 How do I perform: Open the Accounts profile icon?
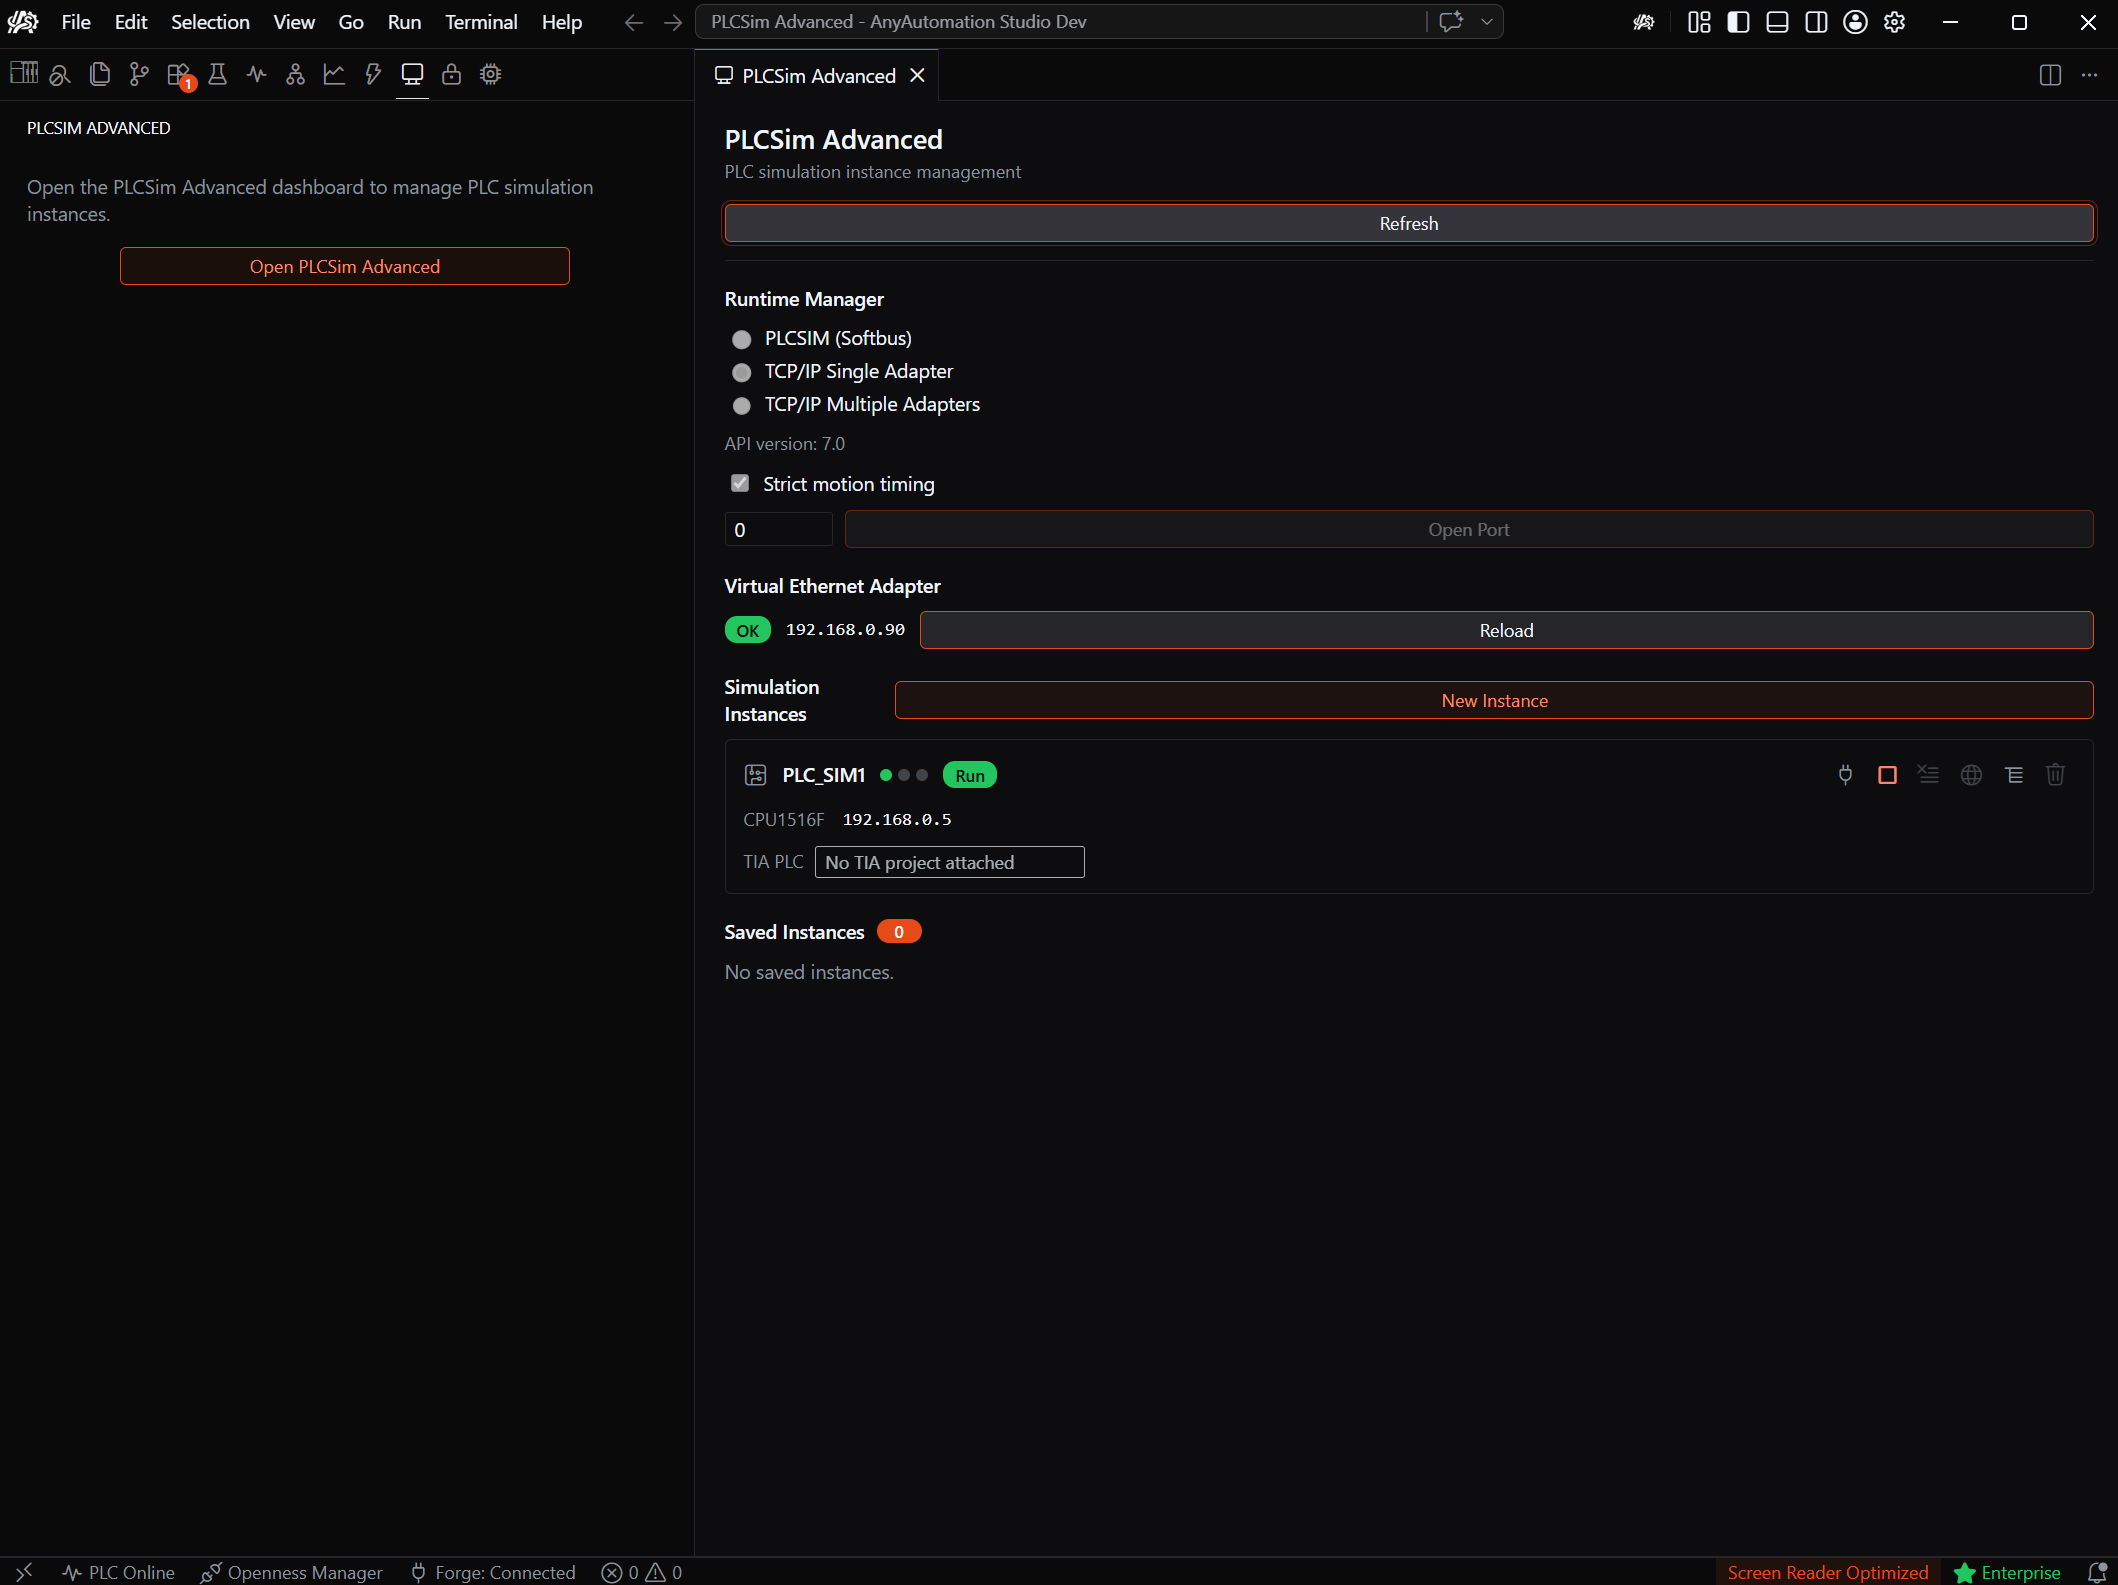1855,22
